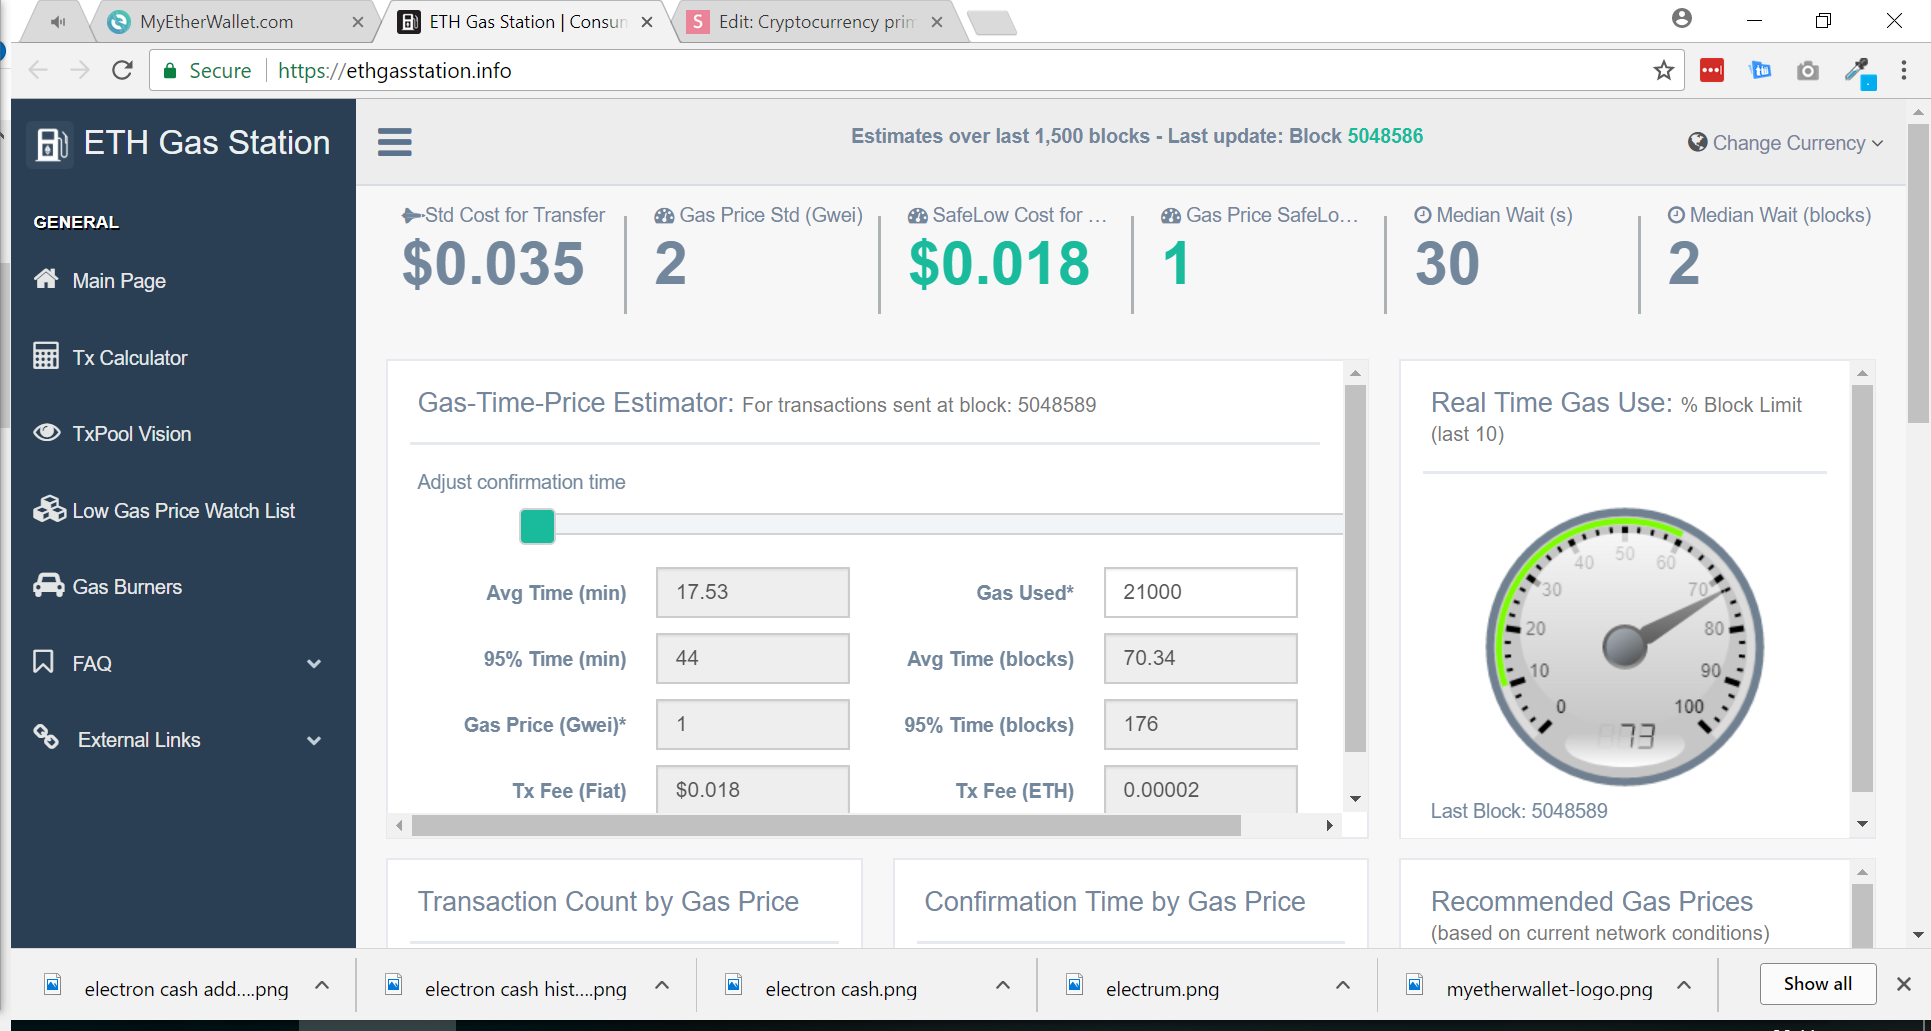The height and width of the screenshot is (1031, 1931).
Task: Click the Chrome profile avatar icon
Action: [1682, 19]
